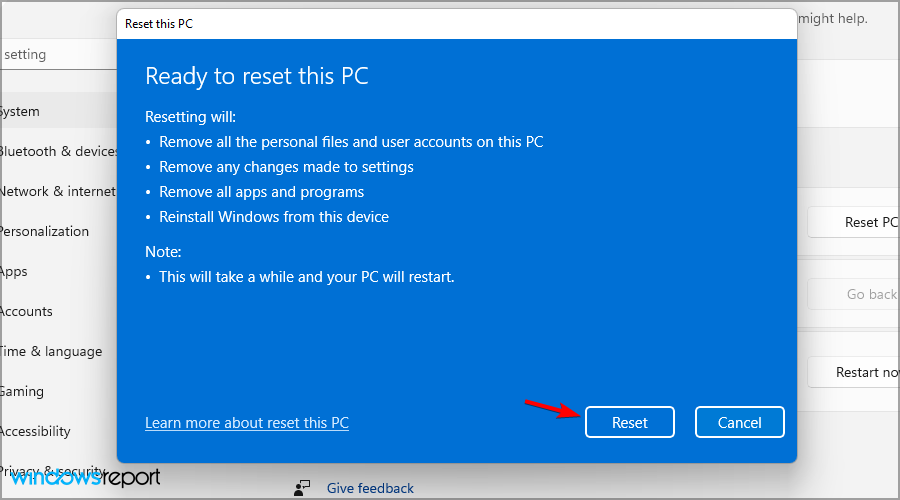Open the Give feedback link
900x500 pixels.
(x=370, y=488)
